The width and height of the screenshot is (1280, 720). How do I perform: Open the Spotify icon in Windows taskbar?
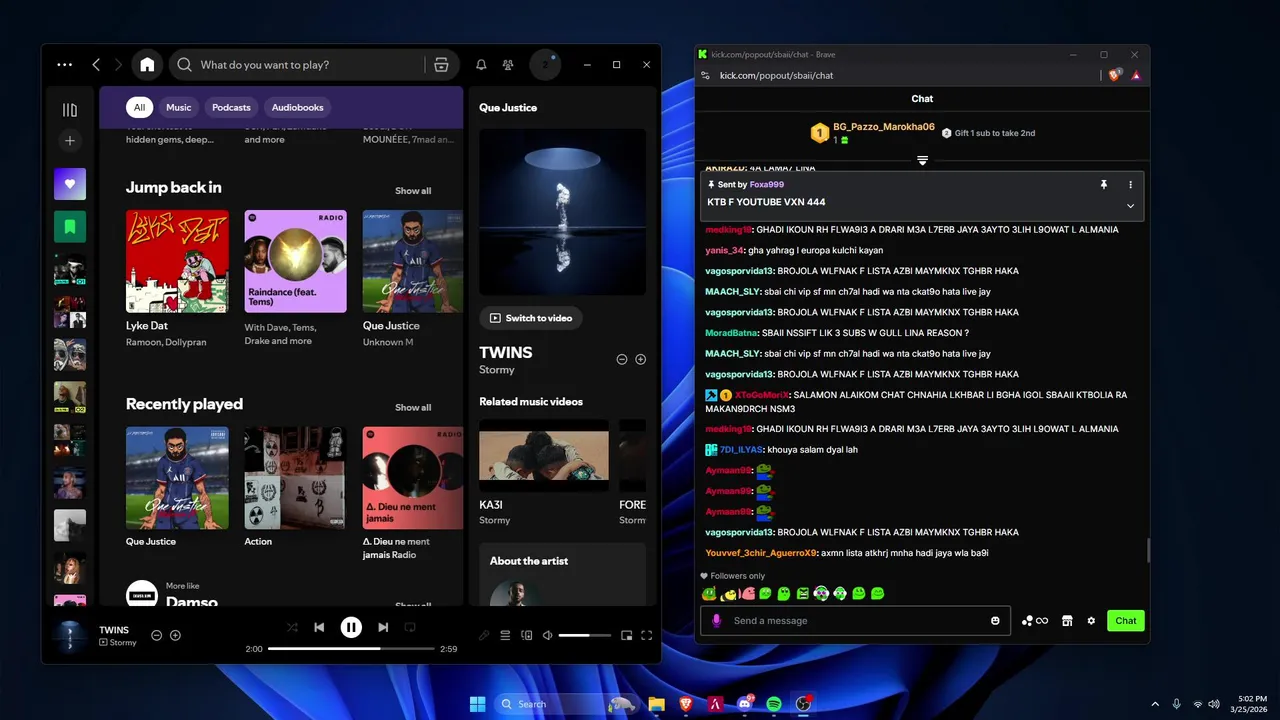(774, 704)
